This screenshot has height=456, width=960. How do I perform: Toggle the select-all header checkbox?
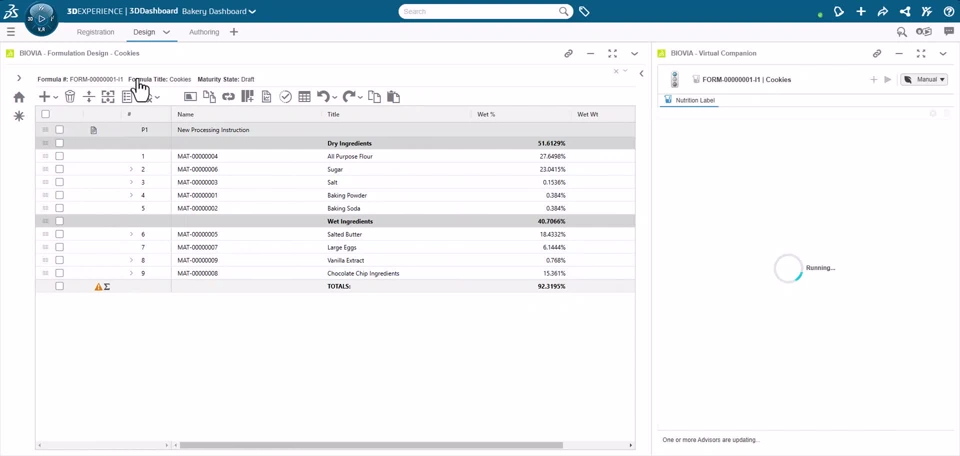[x=45, y=114]
